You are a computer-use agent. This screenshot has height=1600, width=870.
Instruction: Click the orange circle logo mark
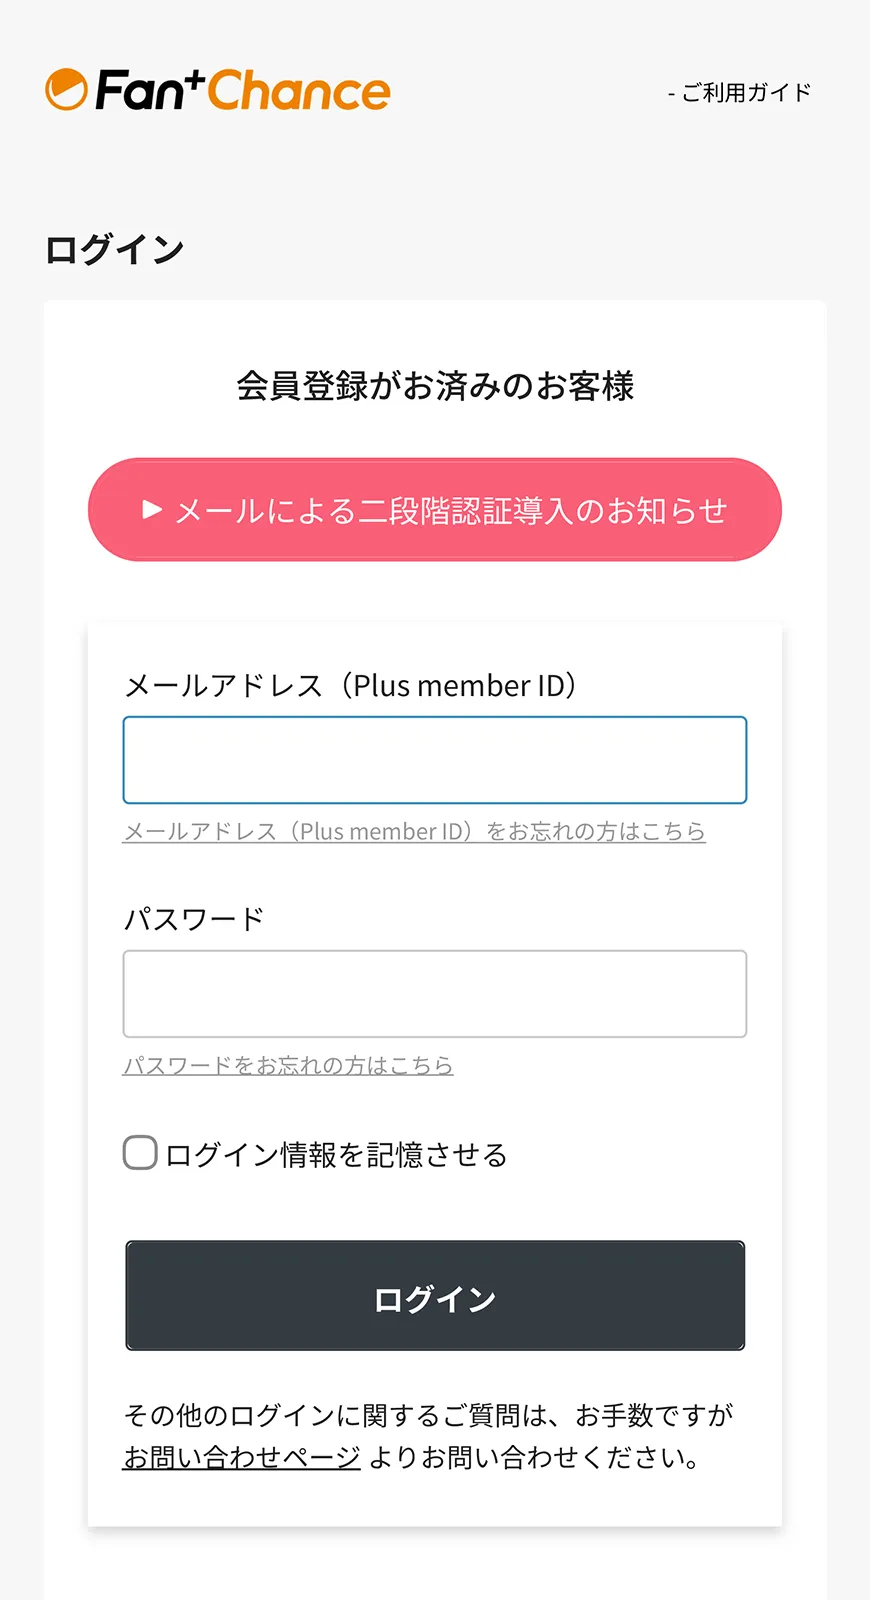tap(67, 90)
